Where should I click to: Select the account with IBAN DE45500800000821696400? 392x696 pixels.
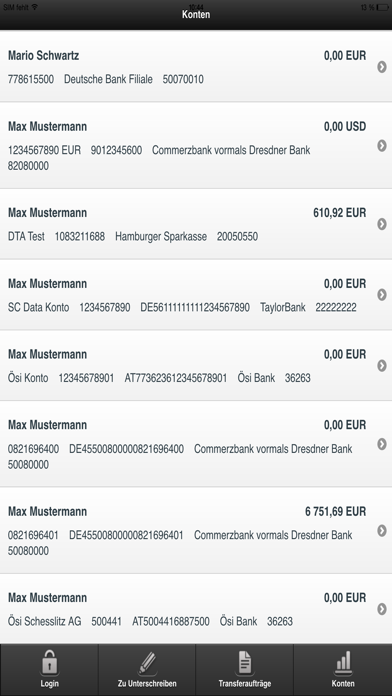(x=196, y=444)
